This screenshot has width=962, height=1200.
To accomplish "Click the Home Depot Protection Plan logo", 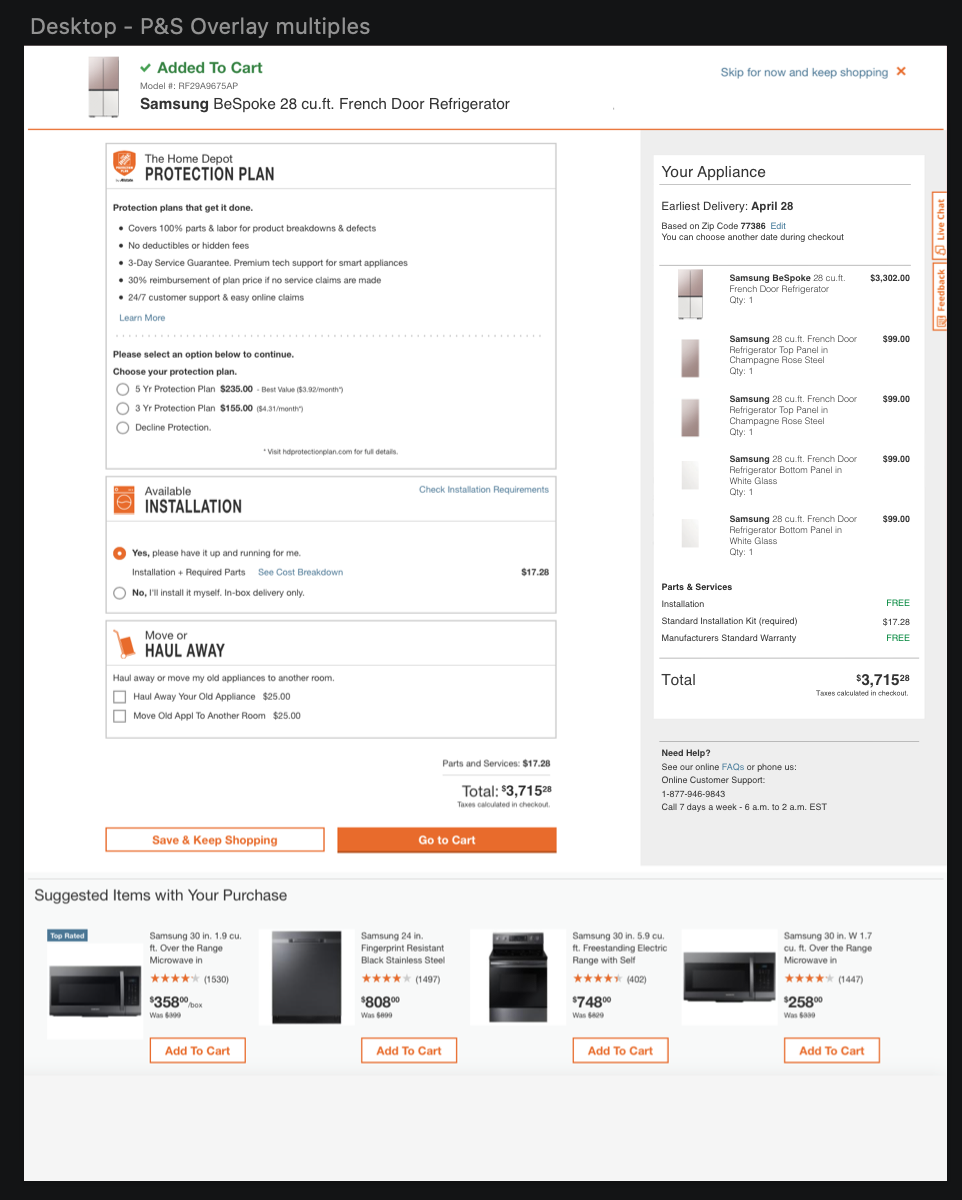I will tap(125, 166).
